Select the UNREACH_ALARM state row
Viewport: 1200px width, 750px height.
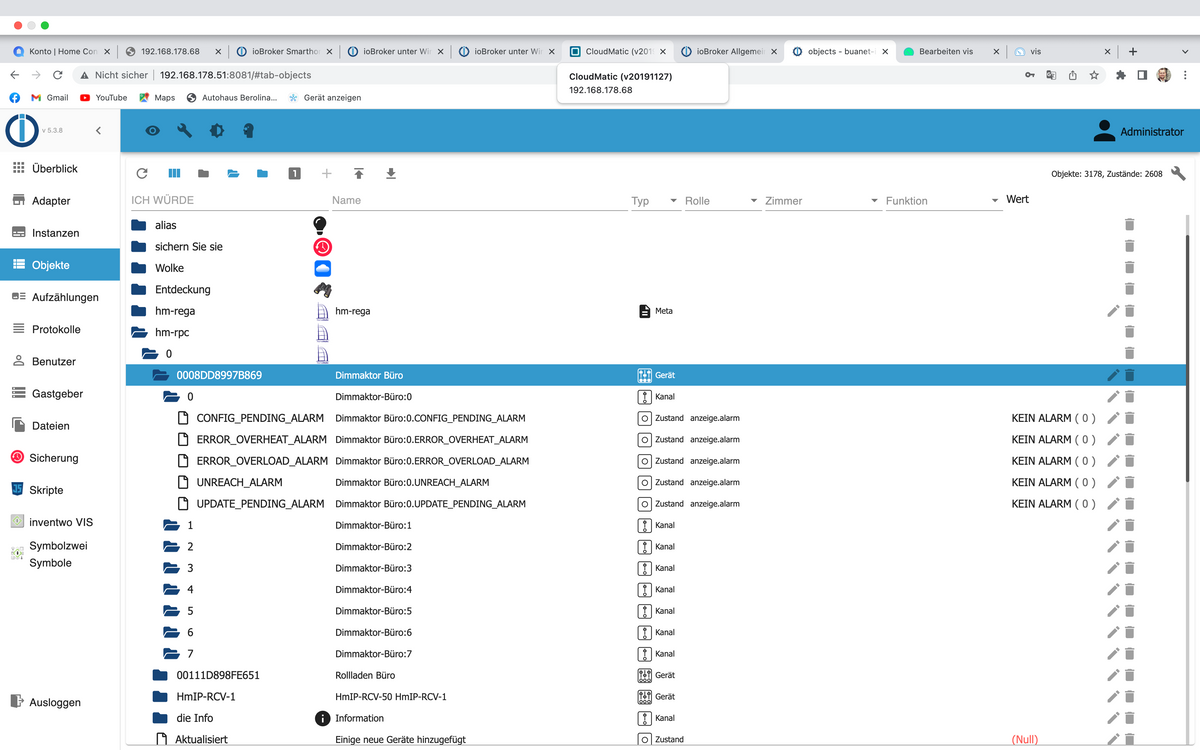click(239, 482)
